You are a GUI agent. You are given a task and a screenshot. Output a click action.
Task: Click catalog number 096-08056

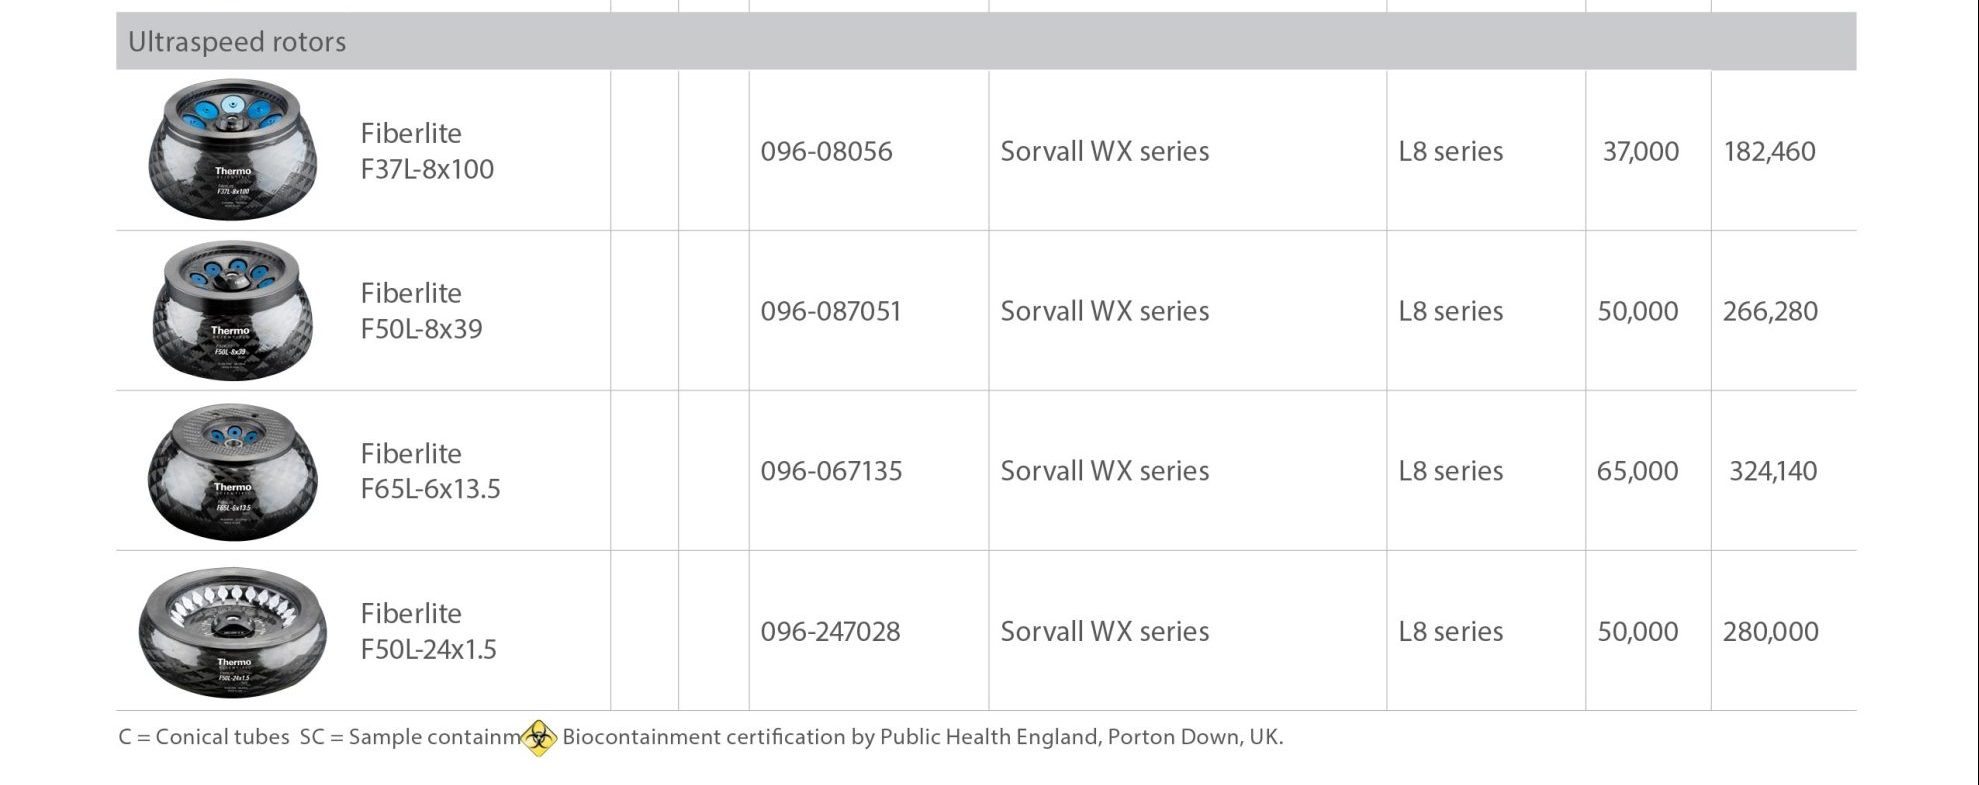point(826,151)
